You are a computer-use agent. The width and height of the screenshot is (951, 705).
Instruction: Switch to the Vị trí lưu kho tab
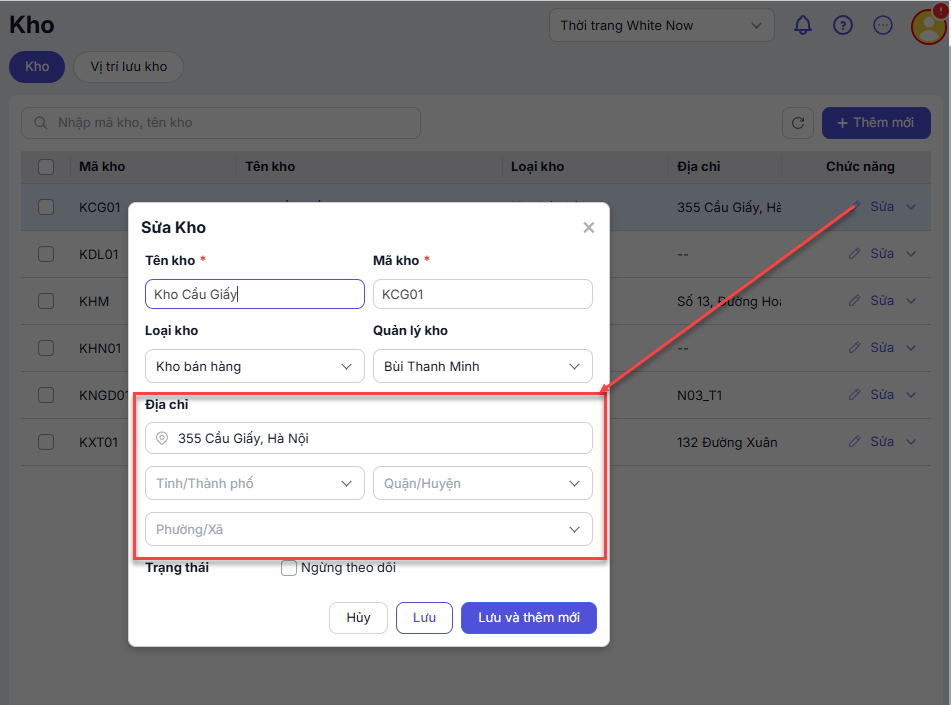click(x=128, y=67)
